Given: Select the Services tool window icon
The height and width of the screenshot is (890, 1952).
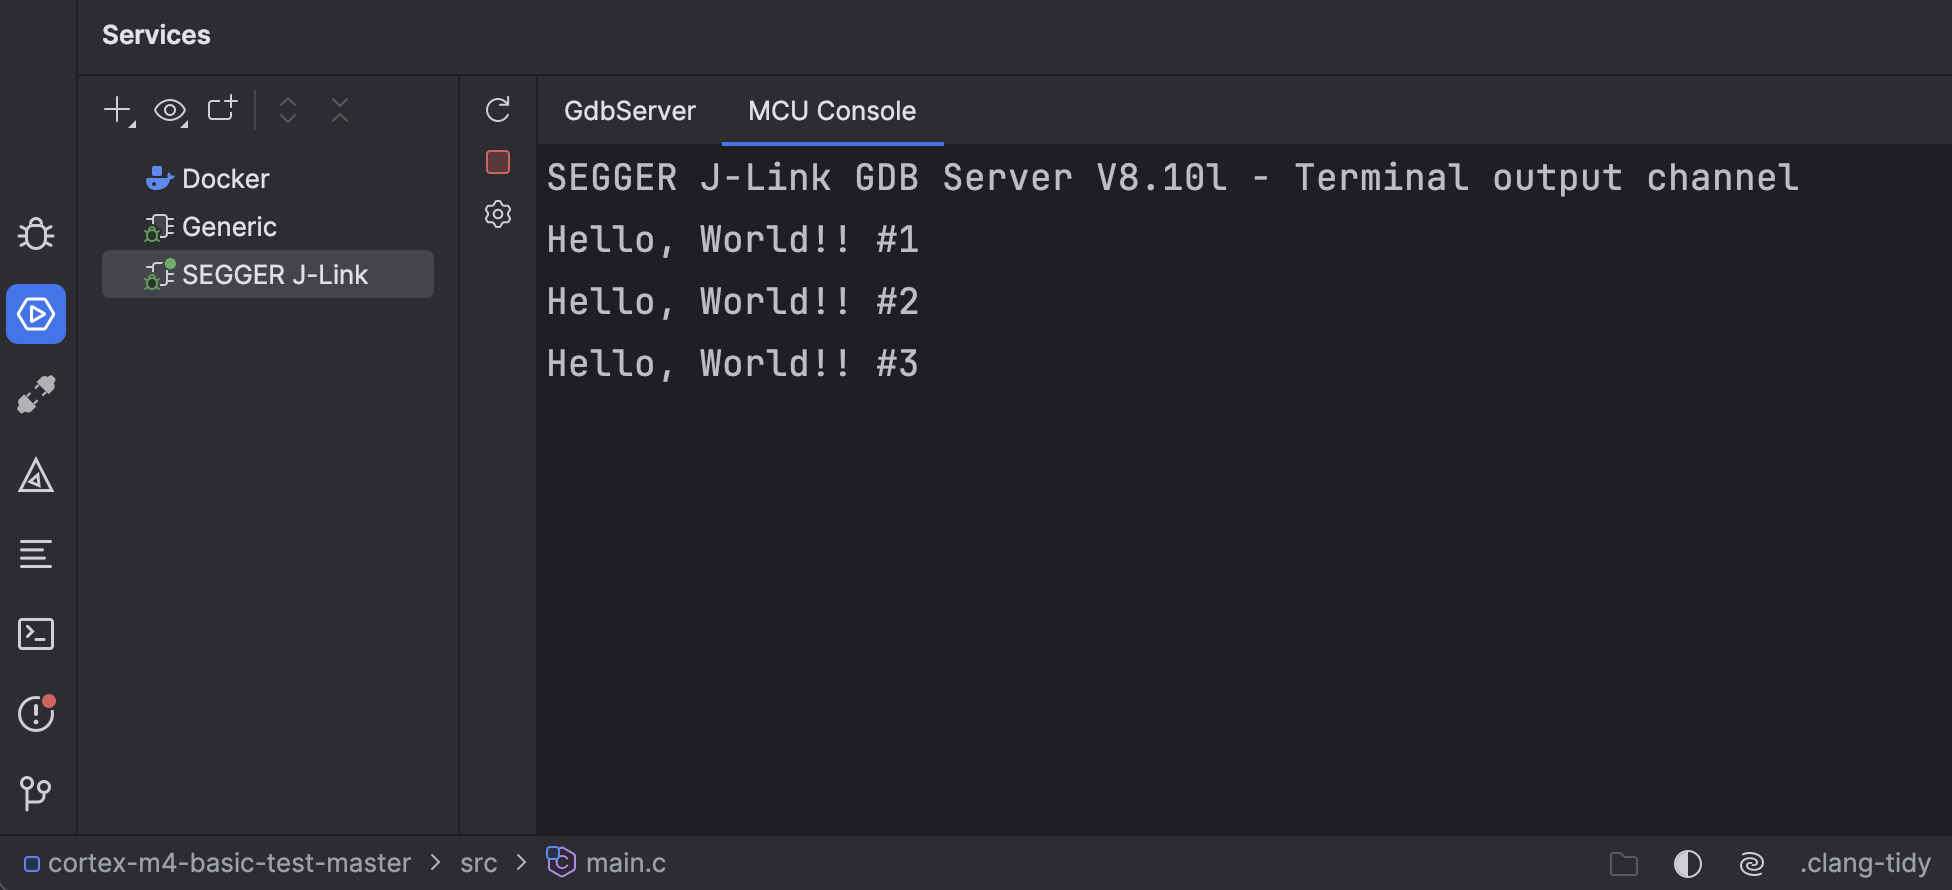Looking at the screenshot, I should 36,314.
